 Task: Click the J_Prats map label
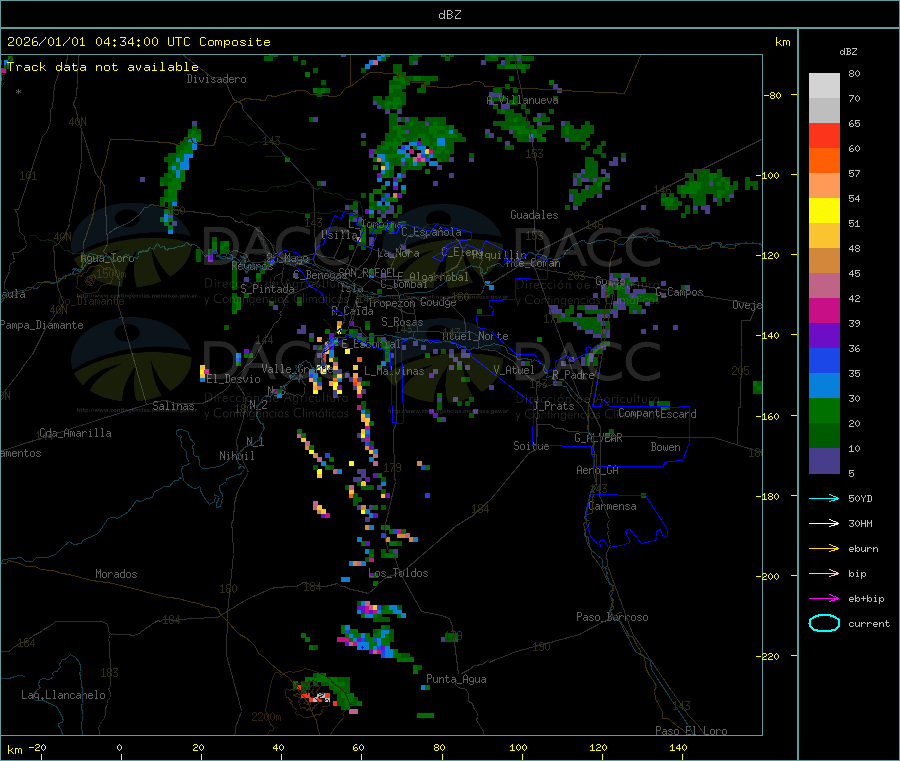553,406
